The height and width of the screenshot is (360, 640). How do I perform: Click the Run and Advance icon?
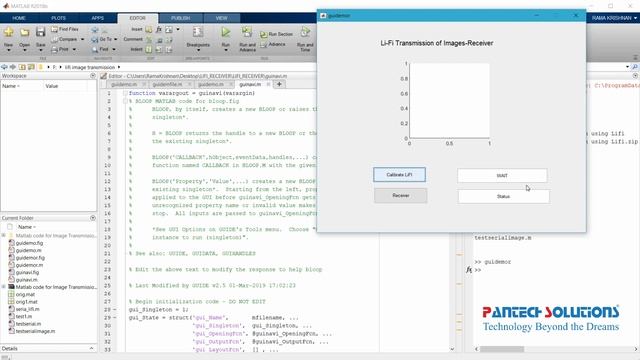point(247,32)
